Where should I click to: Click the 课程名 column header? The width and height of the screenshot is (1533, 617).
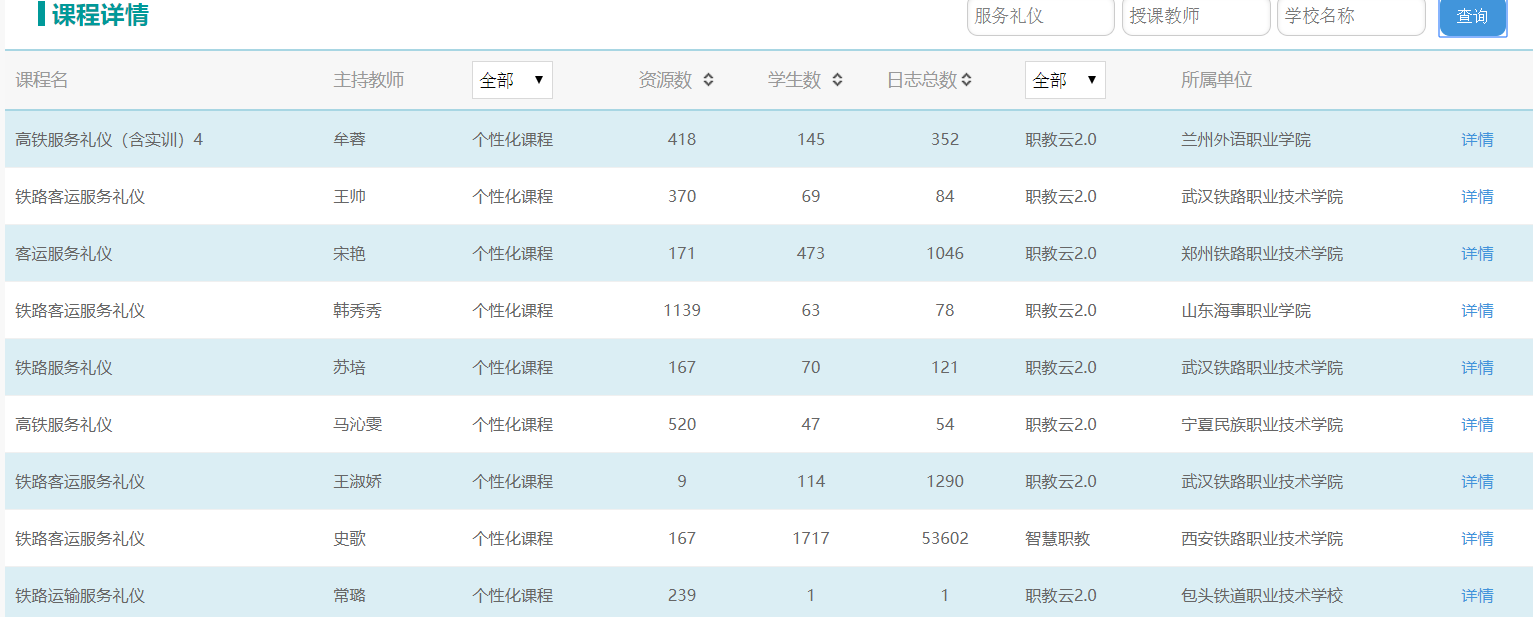tap(42, 80)
